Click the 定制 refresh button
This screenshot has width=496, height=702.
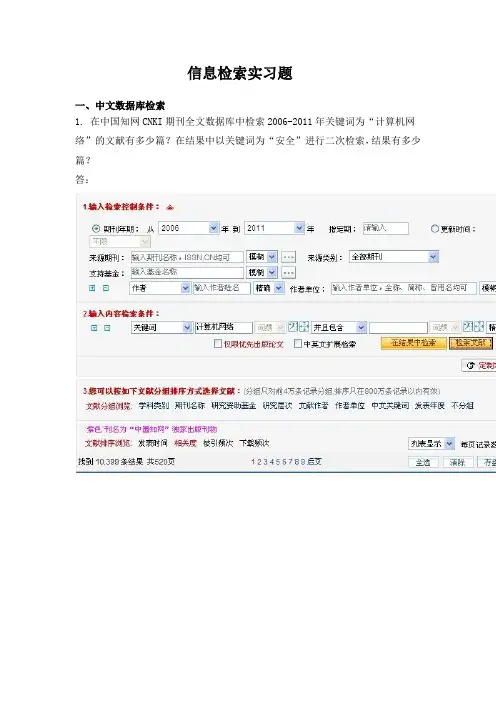pos(479,366)
